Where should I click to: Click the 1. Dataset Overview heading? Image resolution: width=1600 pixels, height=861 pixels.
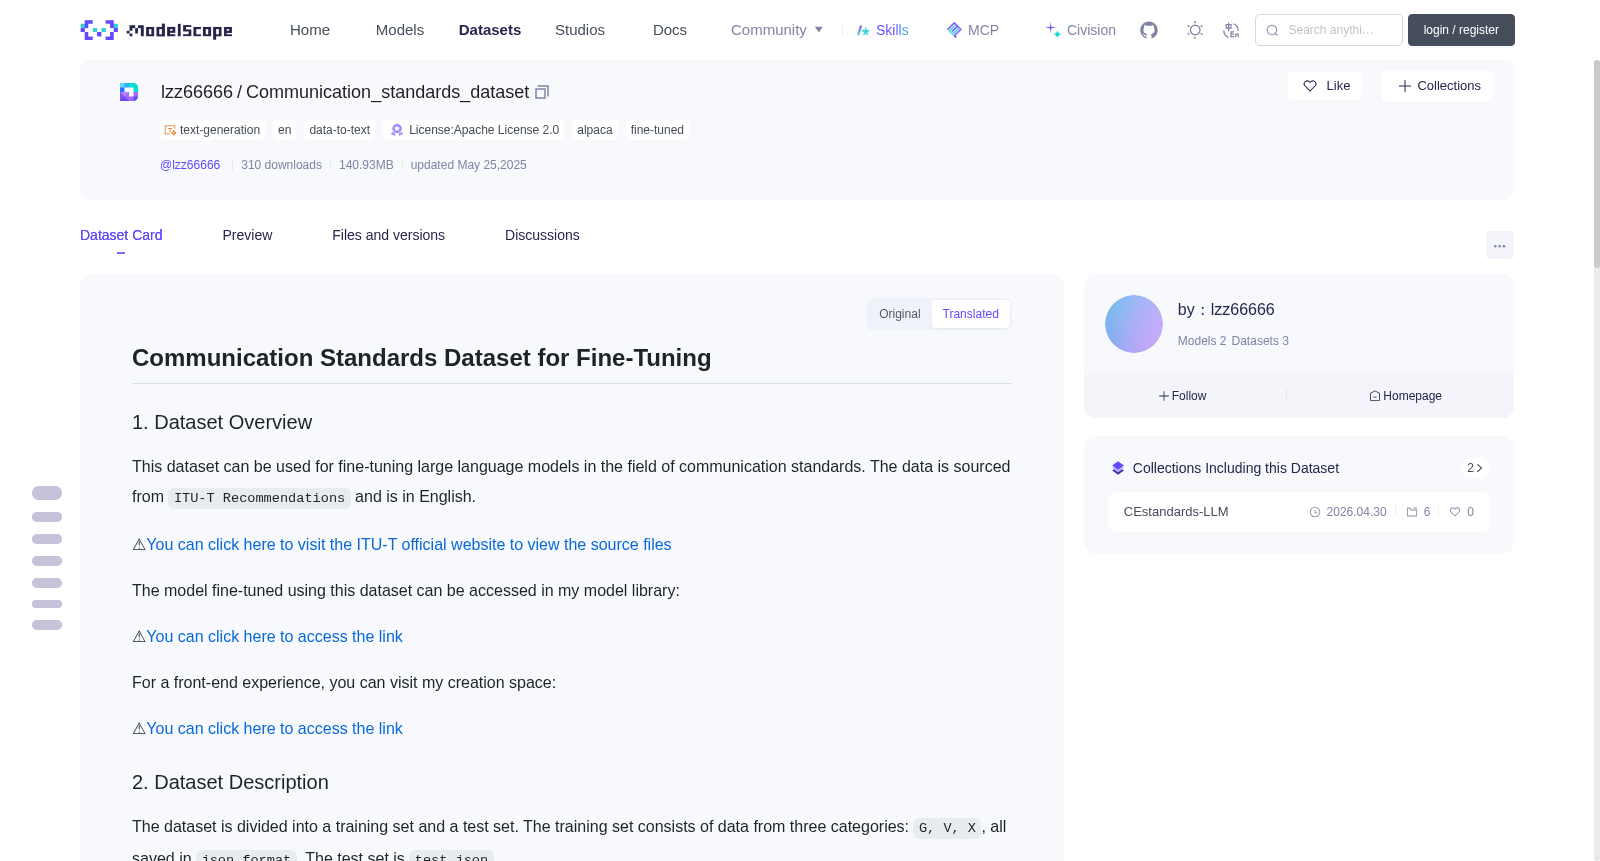coord(222,423)
